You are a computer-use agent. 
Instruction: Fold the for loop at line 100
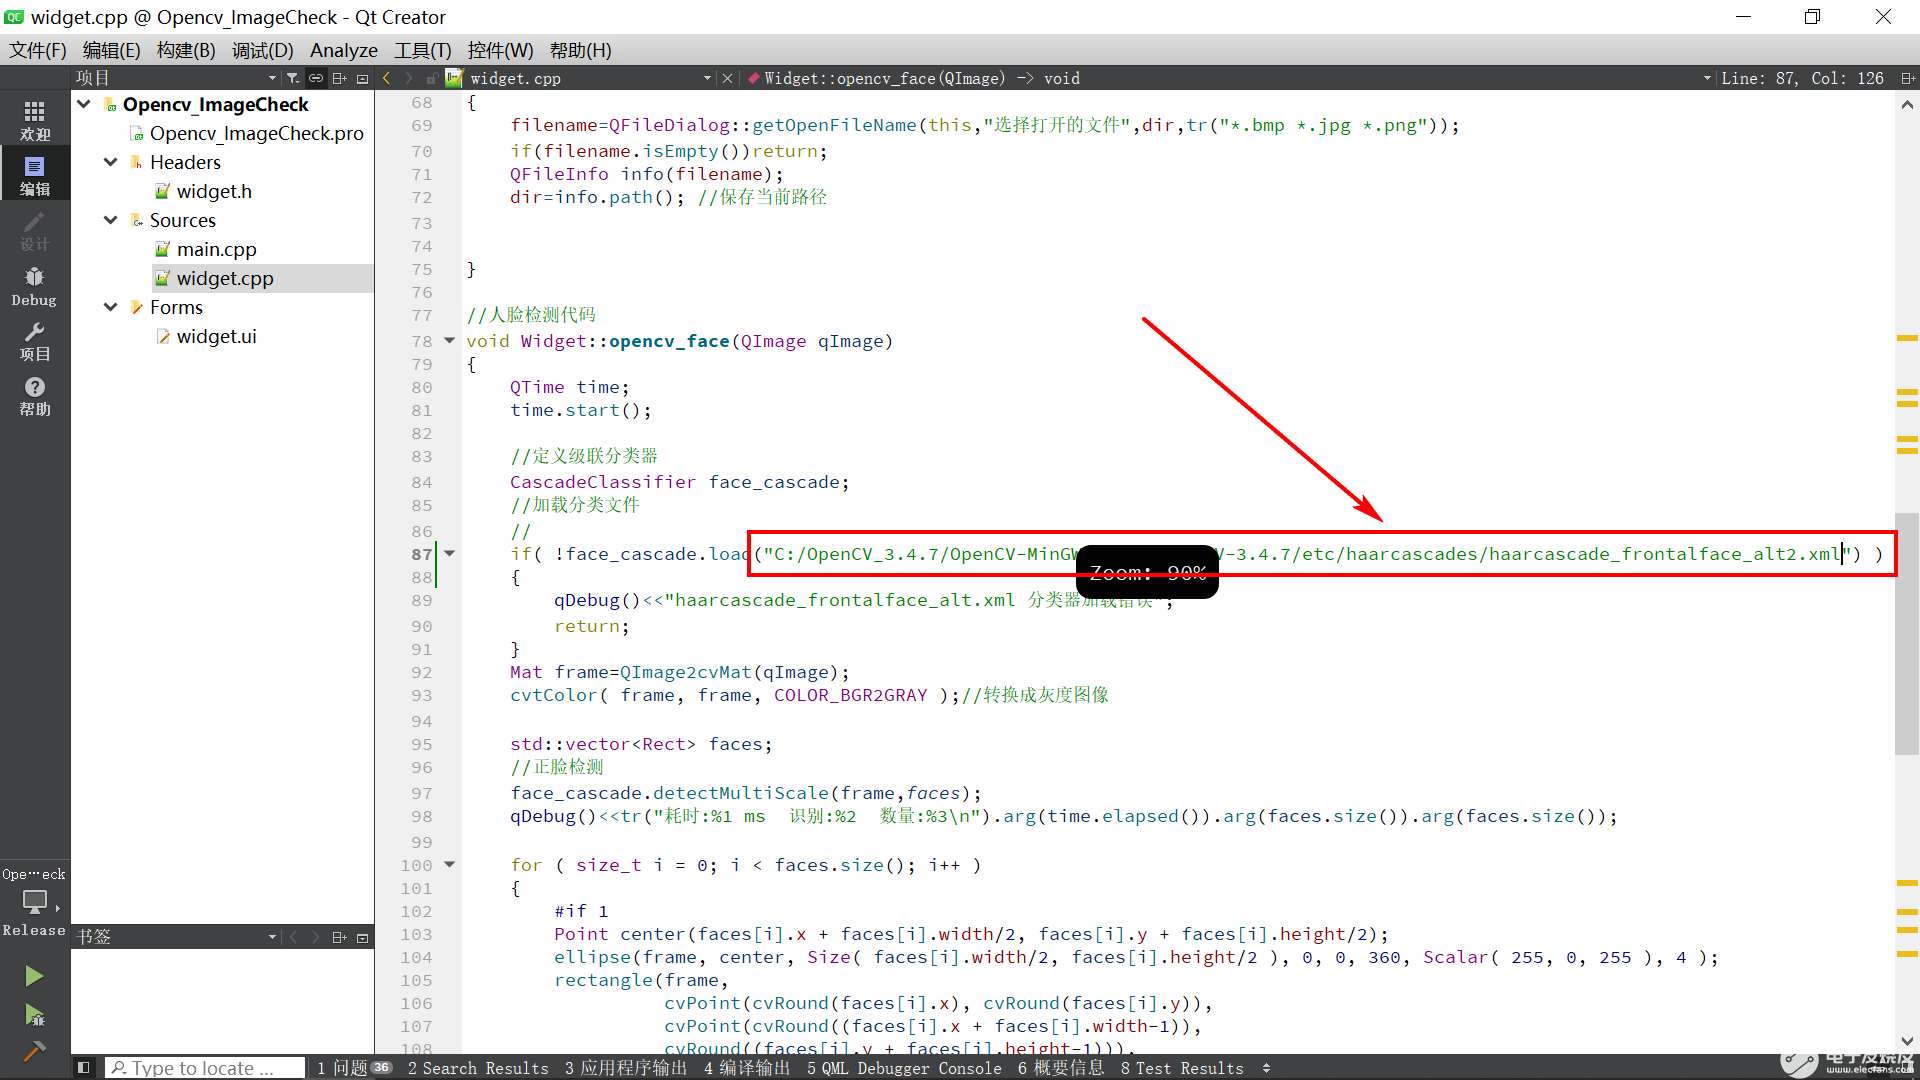[450, 865]
